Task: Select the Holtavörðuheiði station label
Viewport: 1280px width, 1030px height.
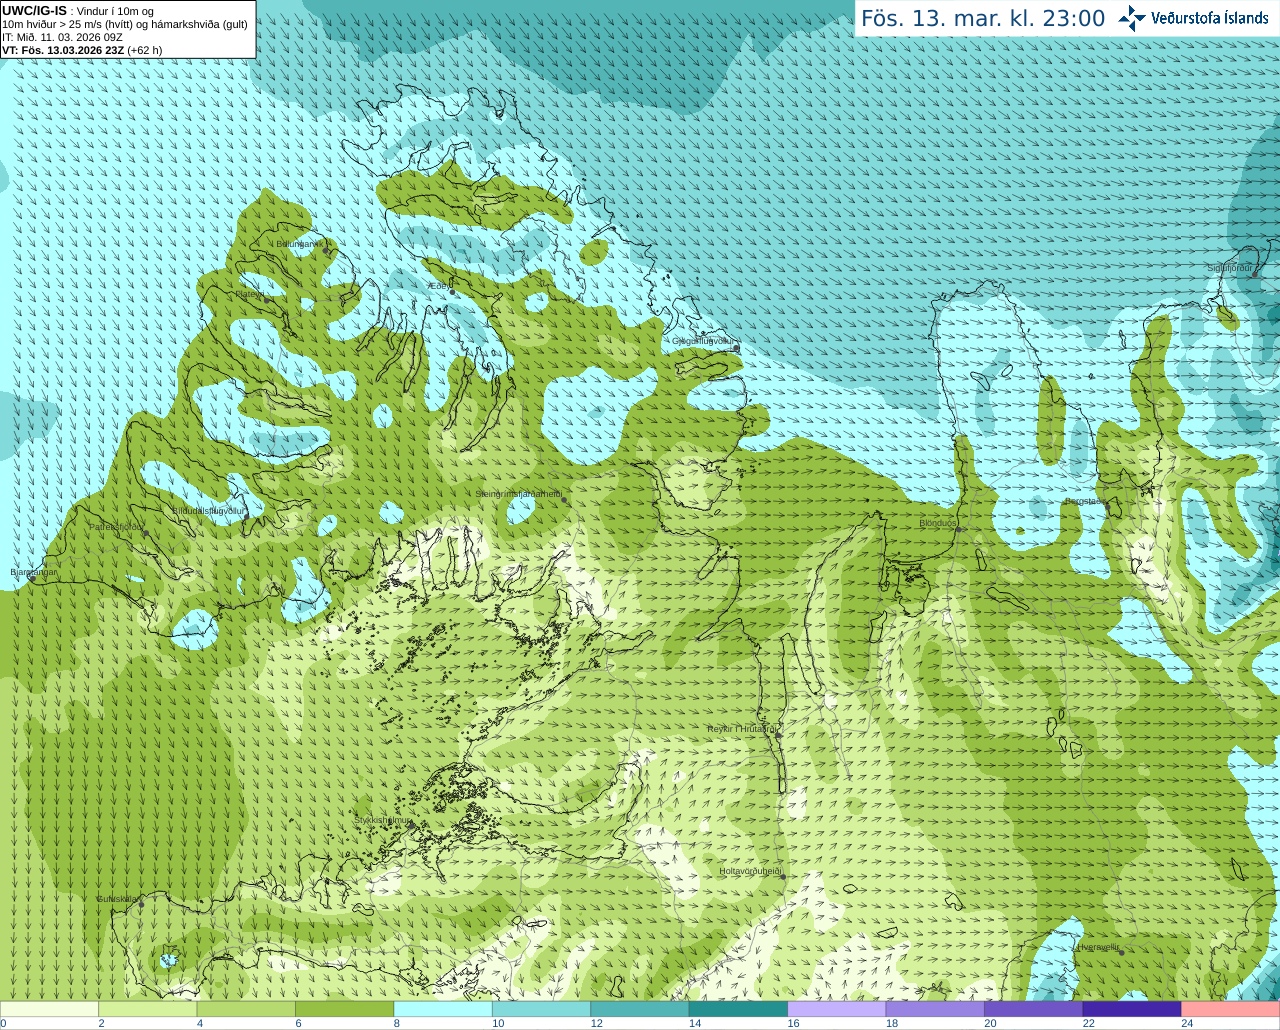Action: [x=750, y=871]
